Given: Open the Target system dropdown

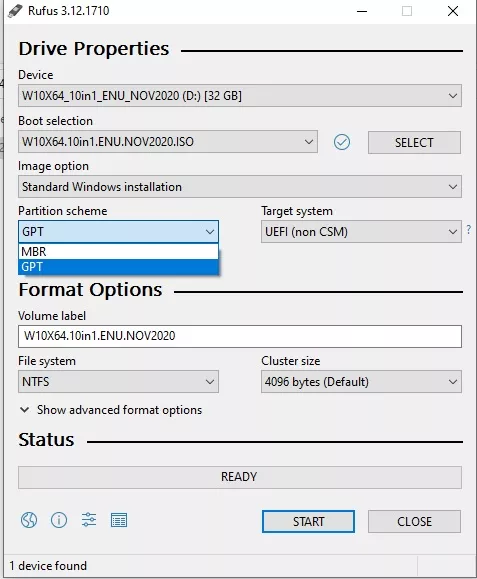Looking at the screenshot, I should tap(361, 232).
